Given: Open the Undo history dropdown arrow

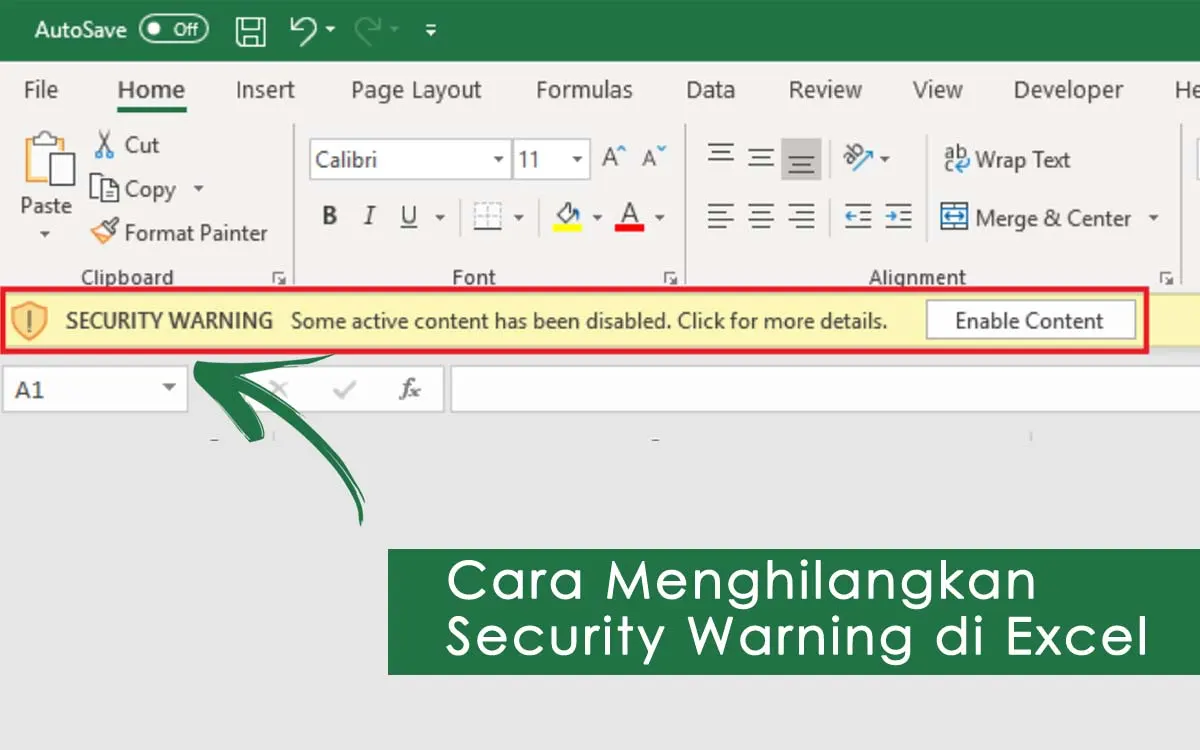Looking at the screenshot, I should coord(331,31).
